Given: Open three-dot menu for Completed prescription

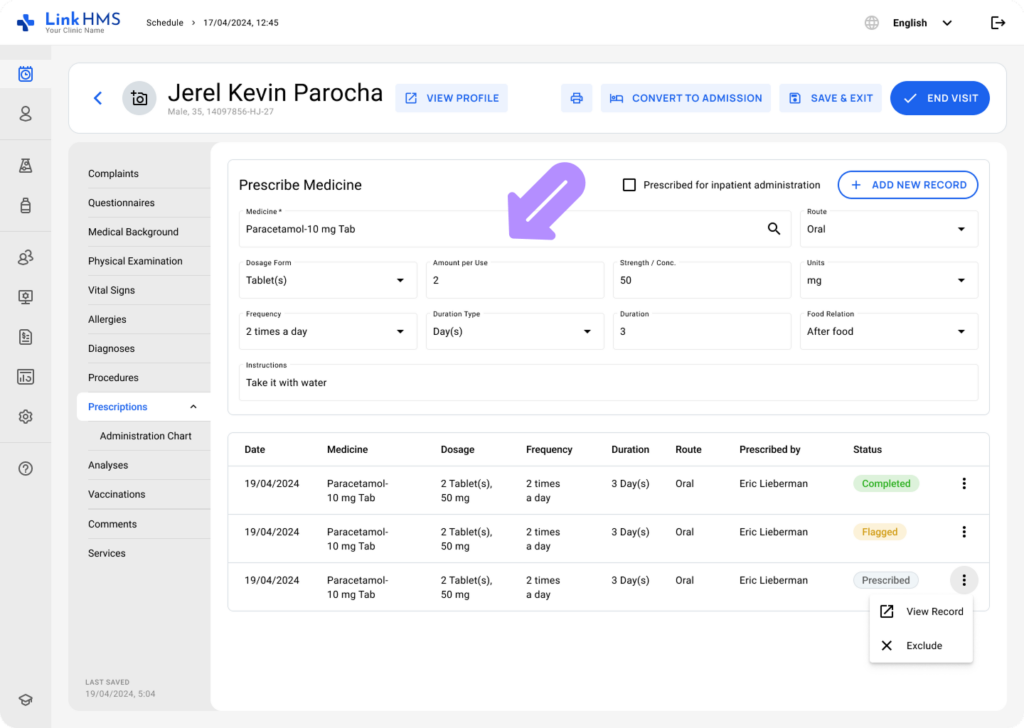Looking at the screenshot, I should 963,484.
